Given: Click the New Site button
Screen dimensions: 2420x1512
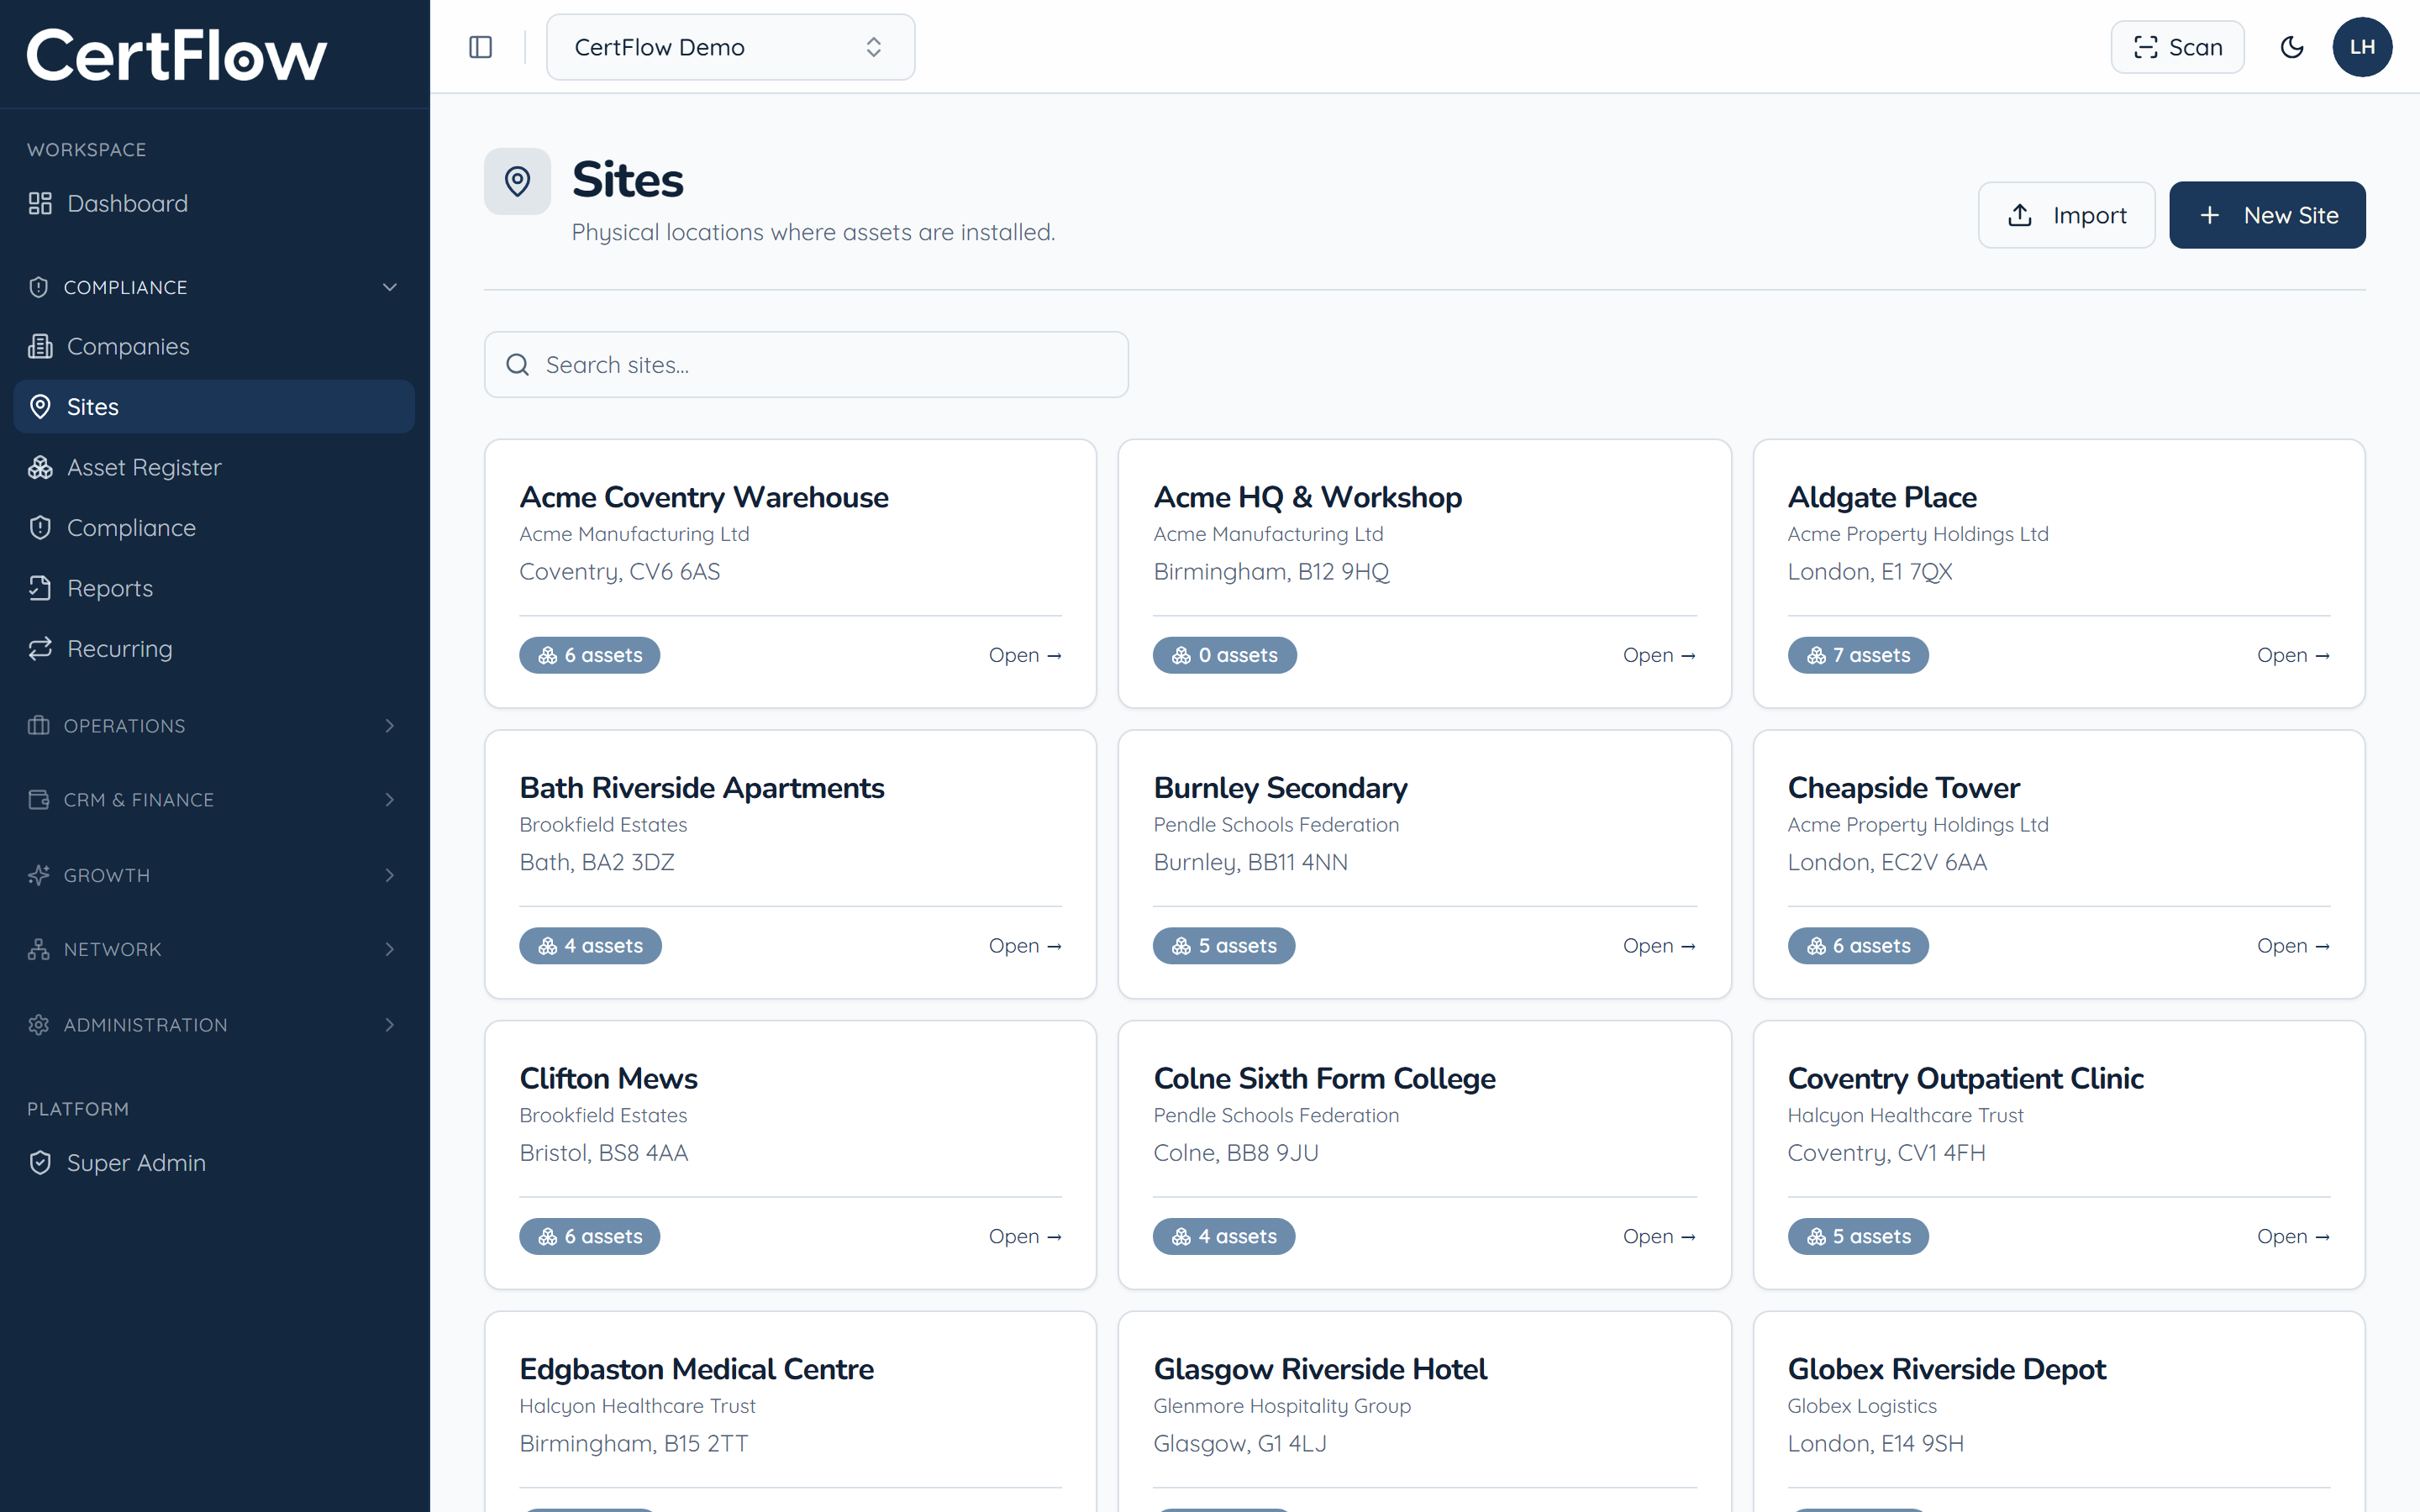Looking at the screenshot, I should point(2267,215).
